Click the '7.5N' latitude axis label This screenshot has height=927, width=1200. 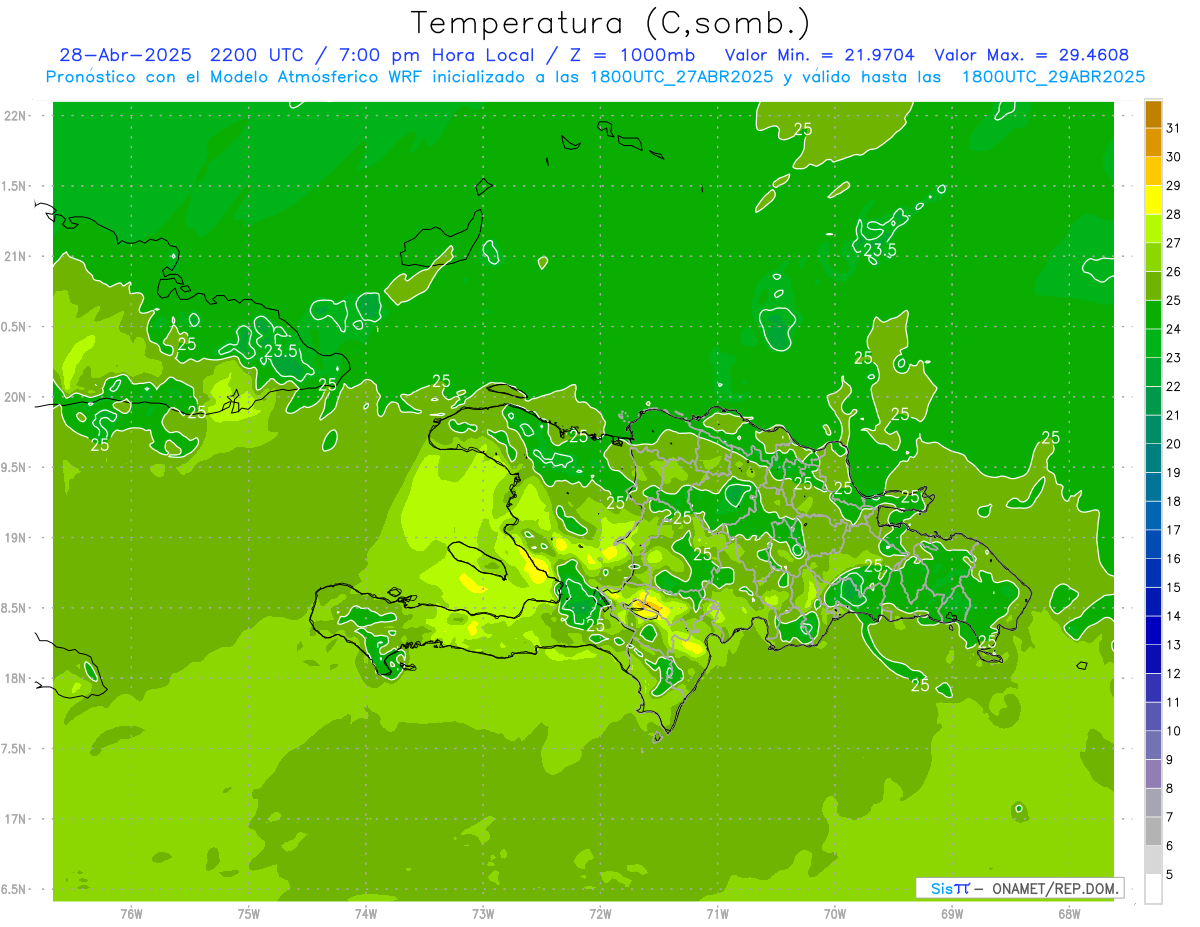[x=15, y=748]
